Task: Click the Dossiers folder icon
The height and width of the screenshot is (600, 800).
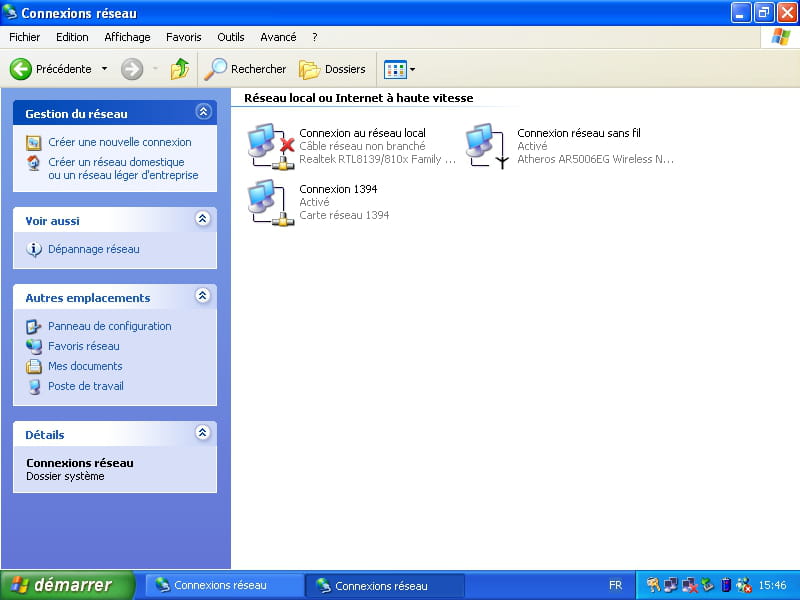Action: pos(310,69)
